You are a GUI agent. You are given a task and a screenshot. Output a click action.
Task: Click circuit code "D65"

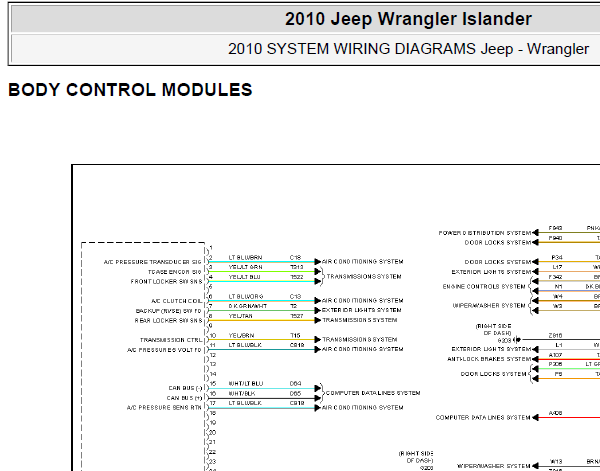click(295, 394)
